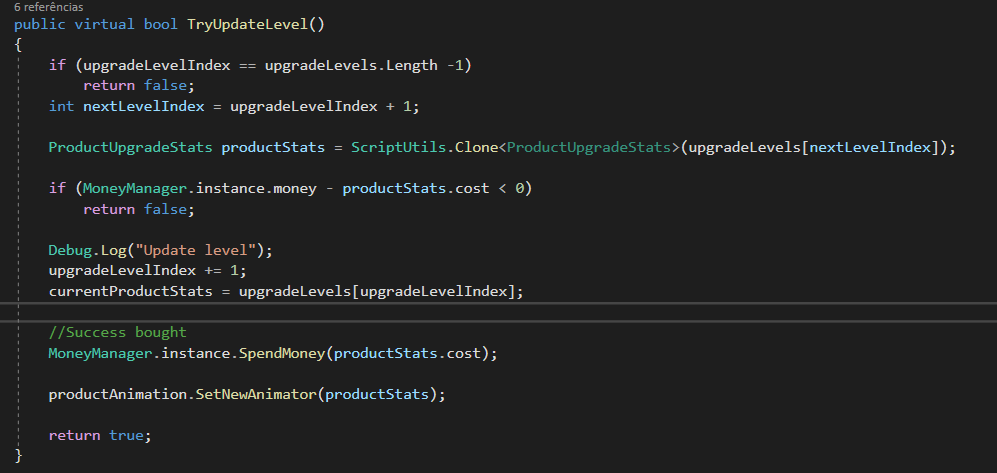Viewport: 997px width, 473px height.
Task: Click the productStats variable declaration
Action: pyautogui.click(x=273, y=147)
